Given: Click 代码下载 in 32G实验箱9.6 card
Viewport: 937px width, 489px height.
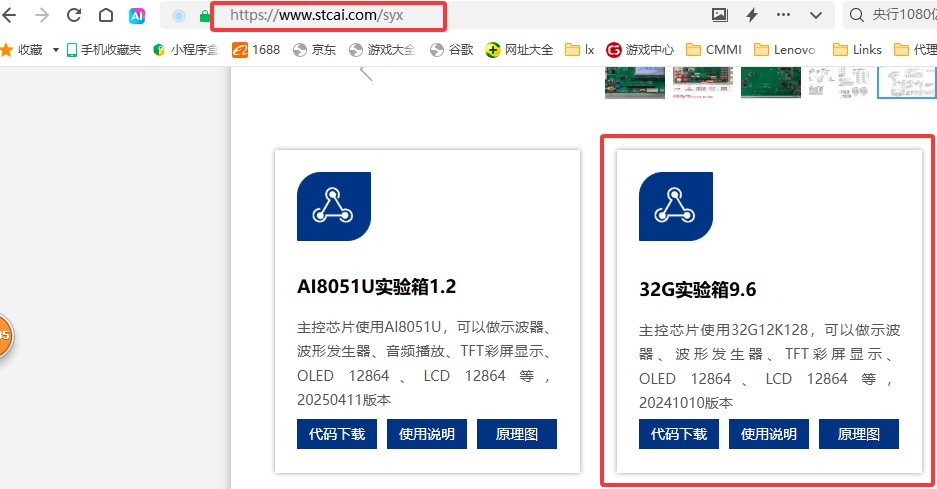Looking at the screenshot, I should click(x=678, y=434).
